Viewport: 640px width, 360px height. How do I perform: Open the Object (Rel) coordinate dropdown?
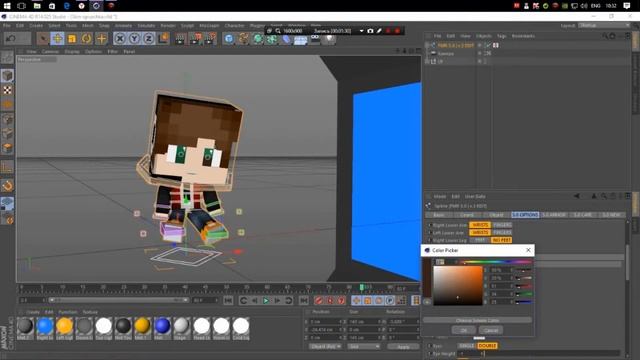325,347
